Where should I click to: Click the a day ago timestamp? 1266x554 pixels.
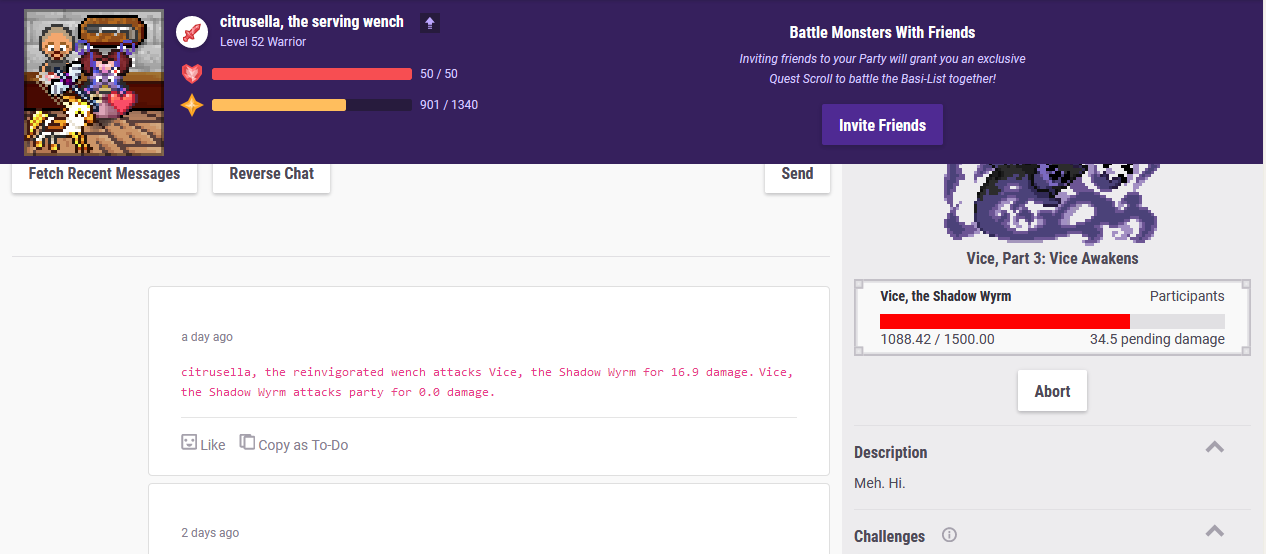[207, 337]
